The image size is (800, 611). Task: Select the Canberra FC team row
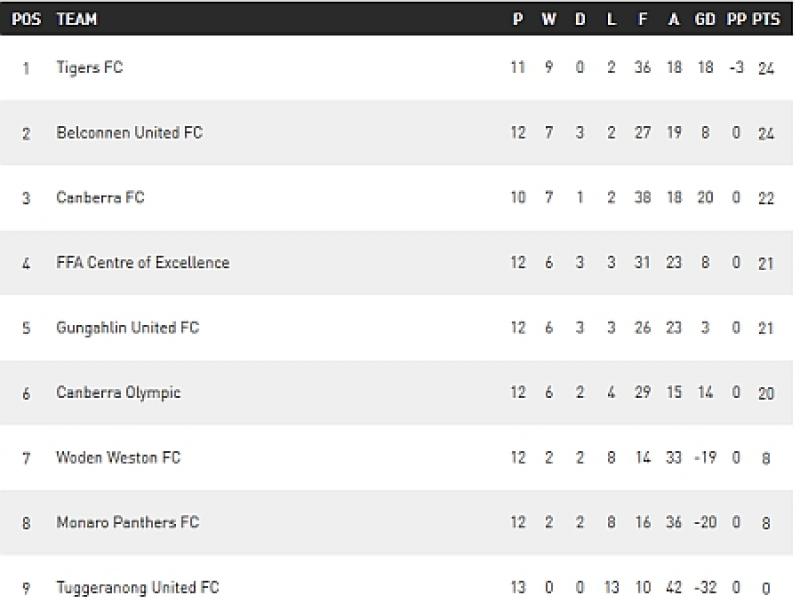tap(100, 198)
